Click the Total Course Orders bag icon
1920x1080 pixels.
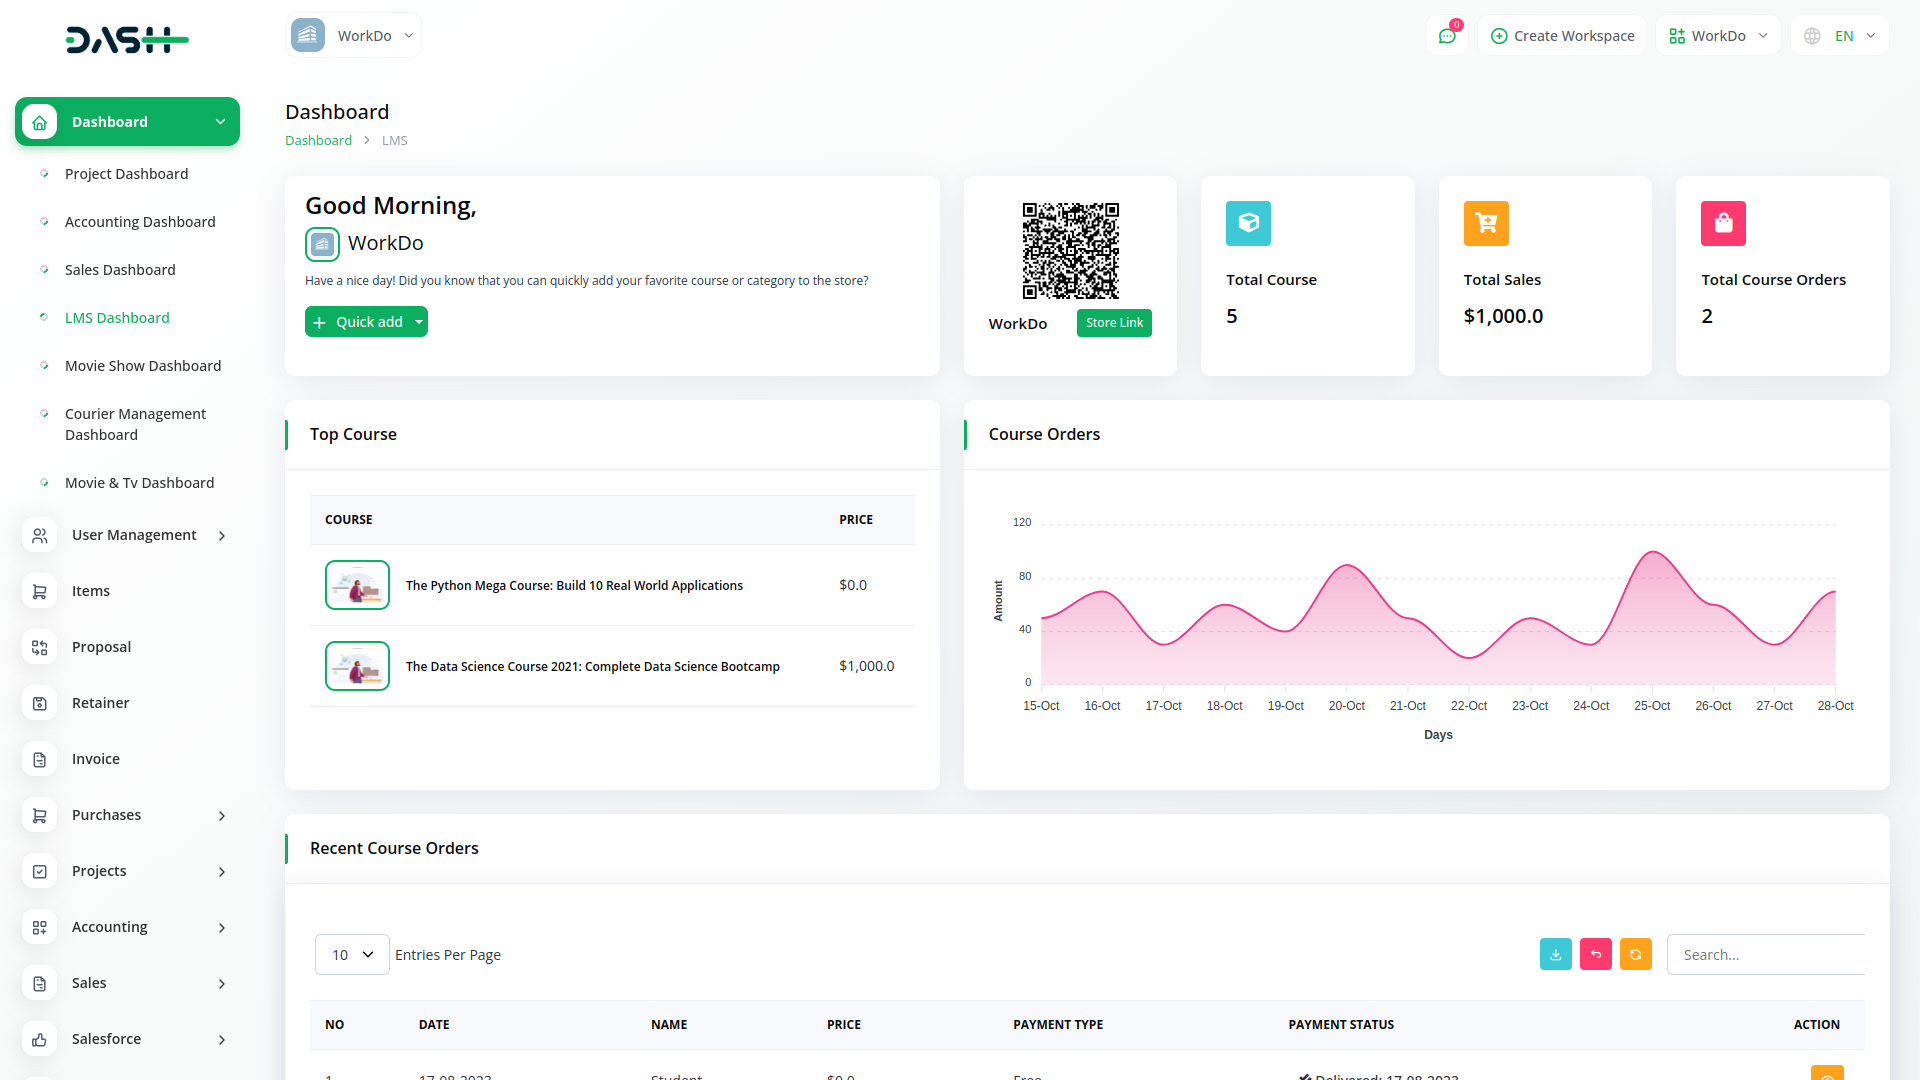click(1723, 223)
